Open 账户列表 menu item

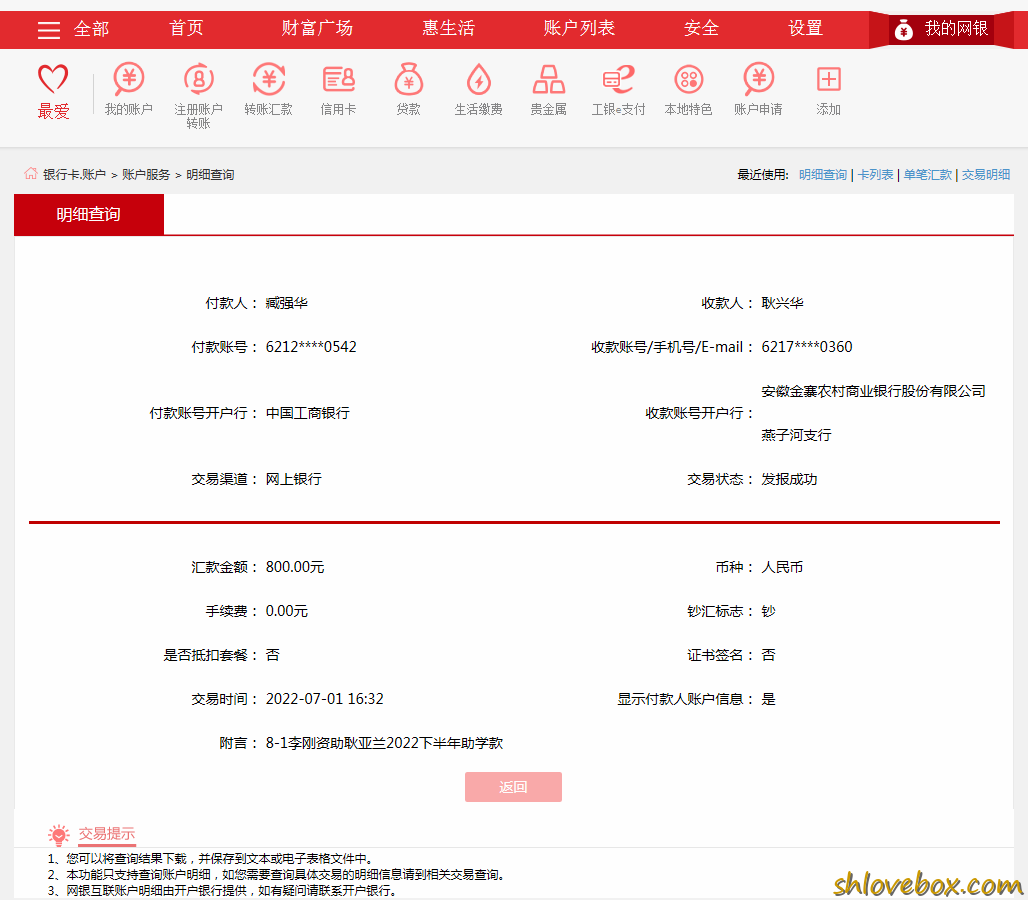580,28
